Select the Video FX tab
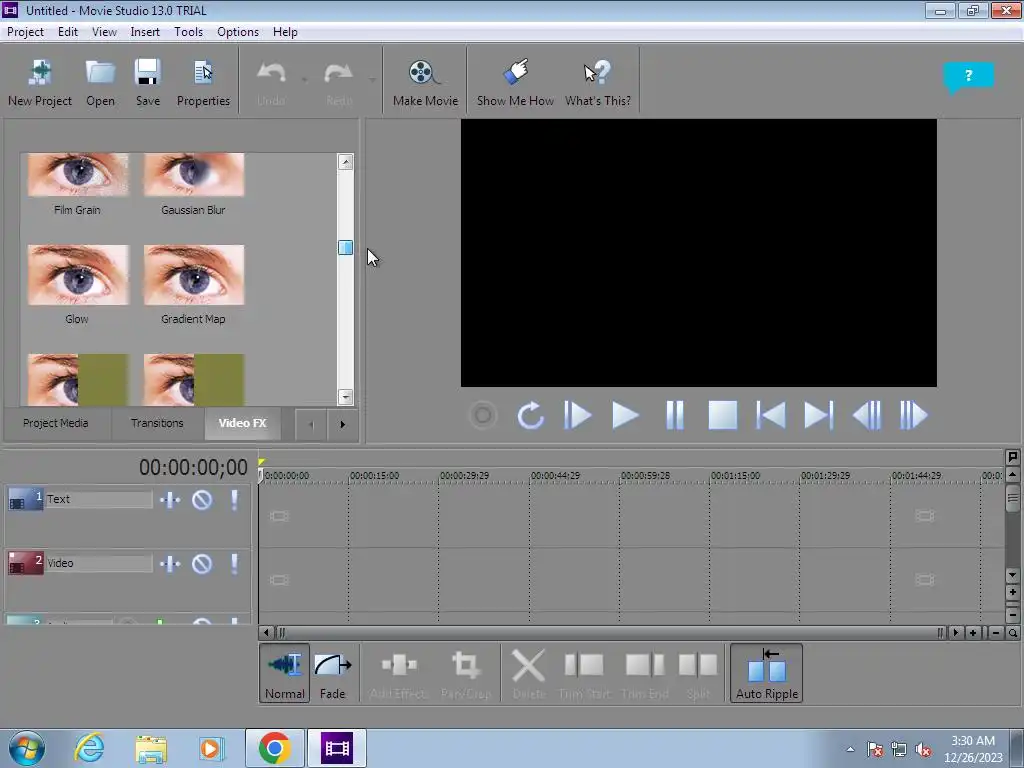This screenshot has width=1024, height=768. 242,423
